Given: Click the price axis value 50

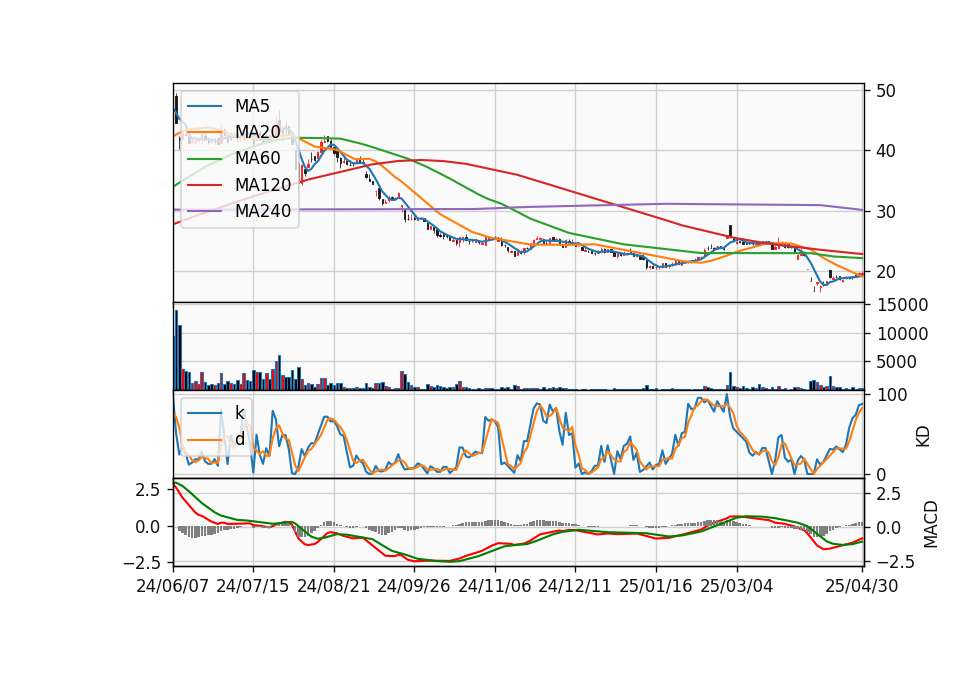Looking at the screenshot, I should coord(886,91).
